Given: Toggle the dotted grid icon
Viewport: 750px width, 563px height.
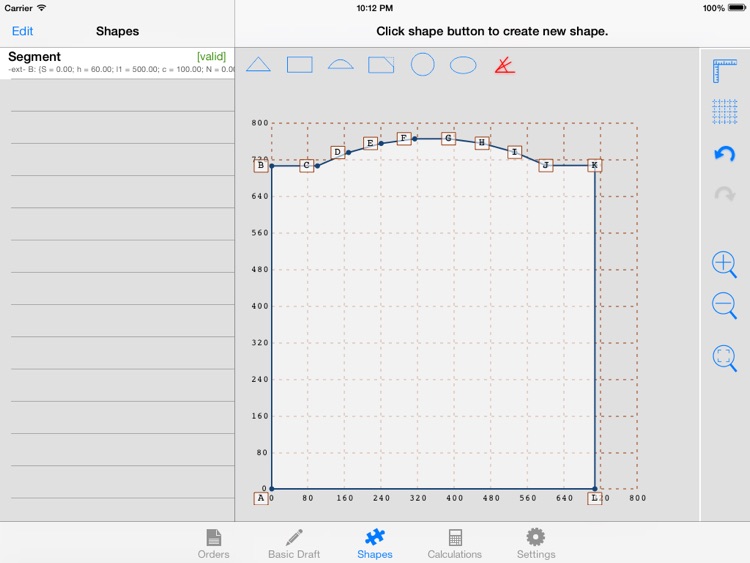Looking at the screenshot, I should click(x=725, y=111).
